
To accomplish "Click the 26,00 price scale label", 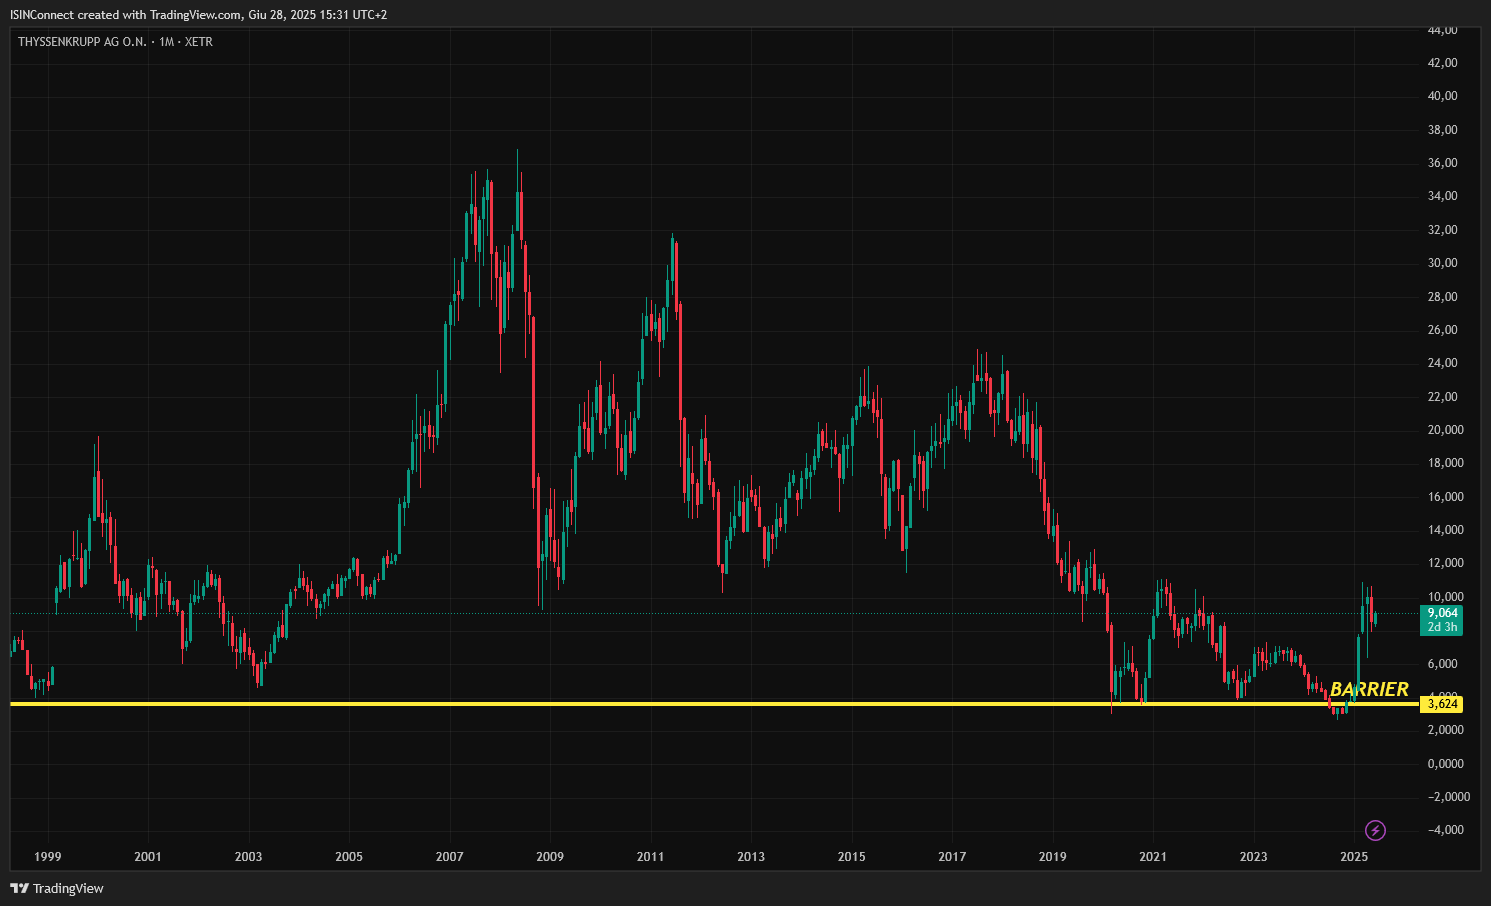I will pos(1443,330).
